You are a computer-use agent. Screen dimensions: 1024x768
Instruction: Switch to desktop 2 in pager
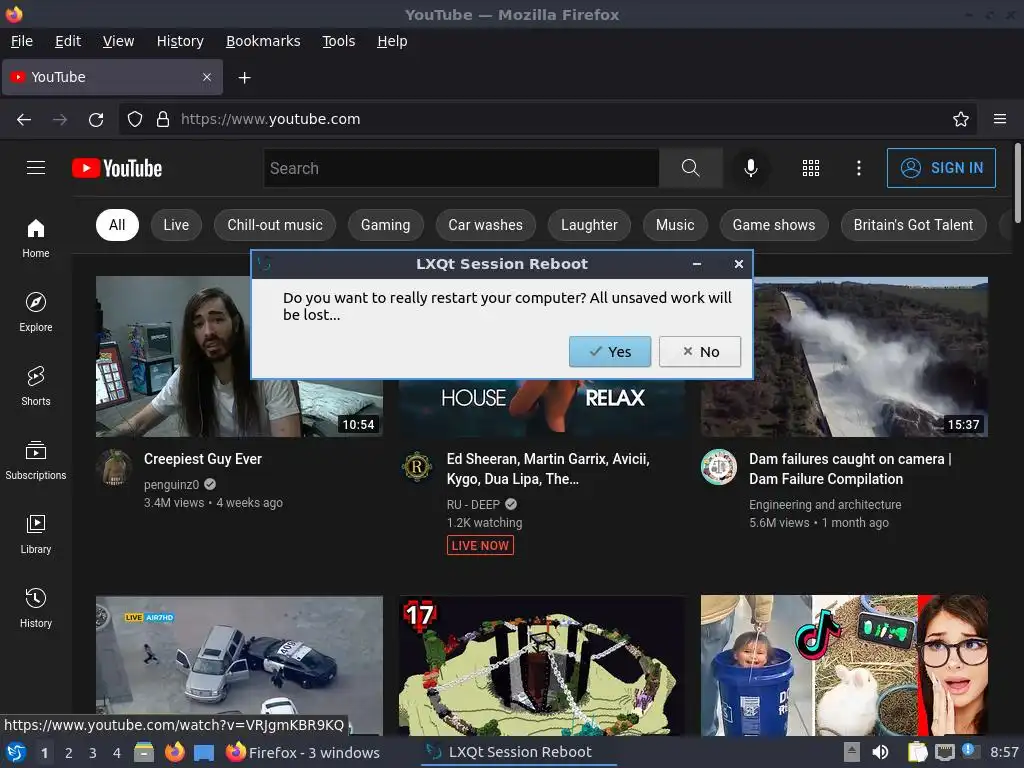(68, 752)
